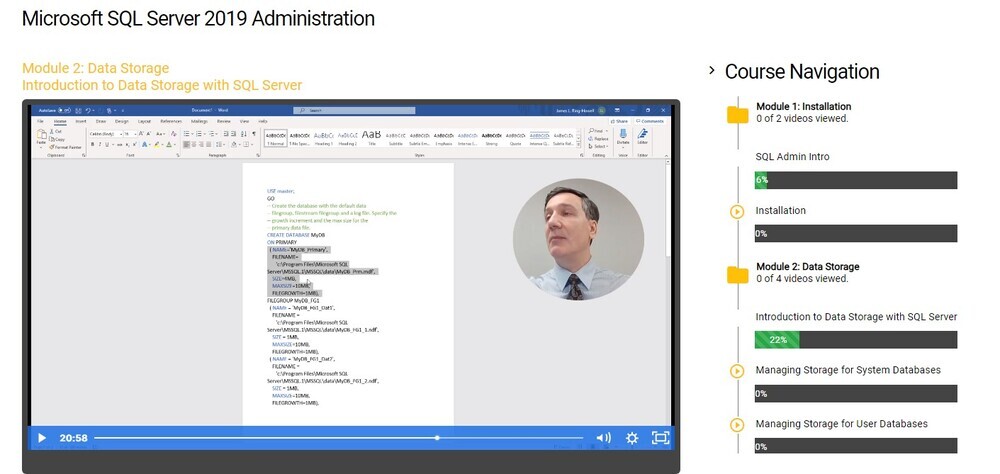The width and height of the screenshot is (1000, 474).
Task: Click the text highlight color button in Word
Action: pyautogui.click(x=157, y=144)
